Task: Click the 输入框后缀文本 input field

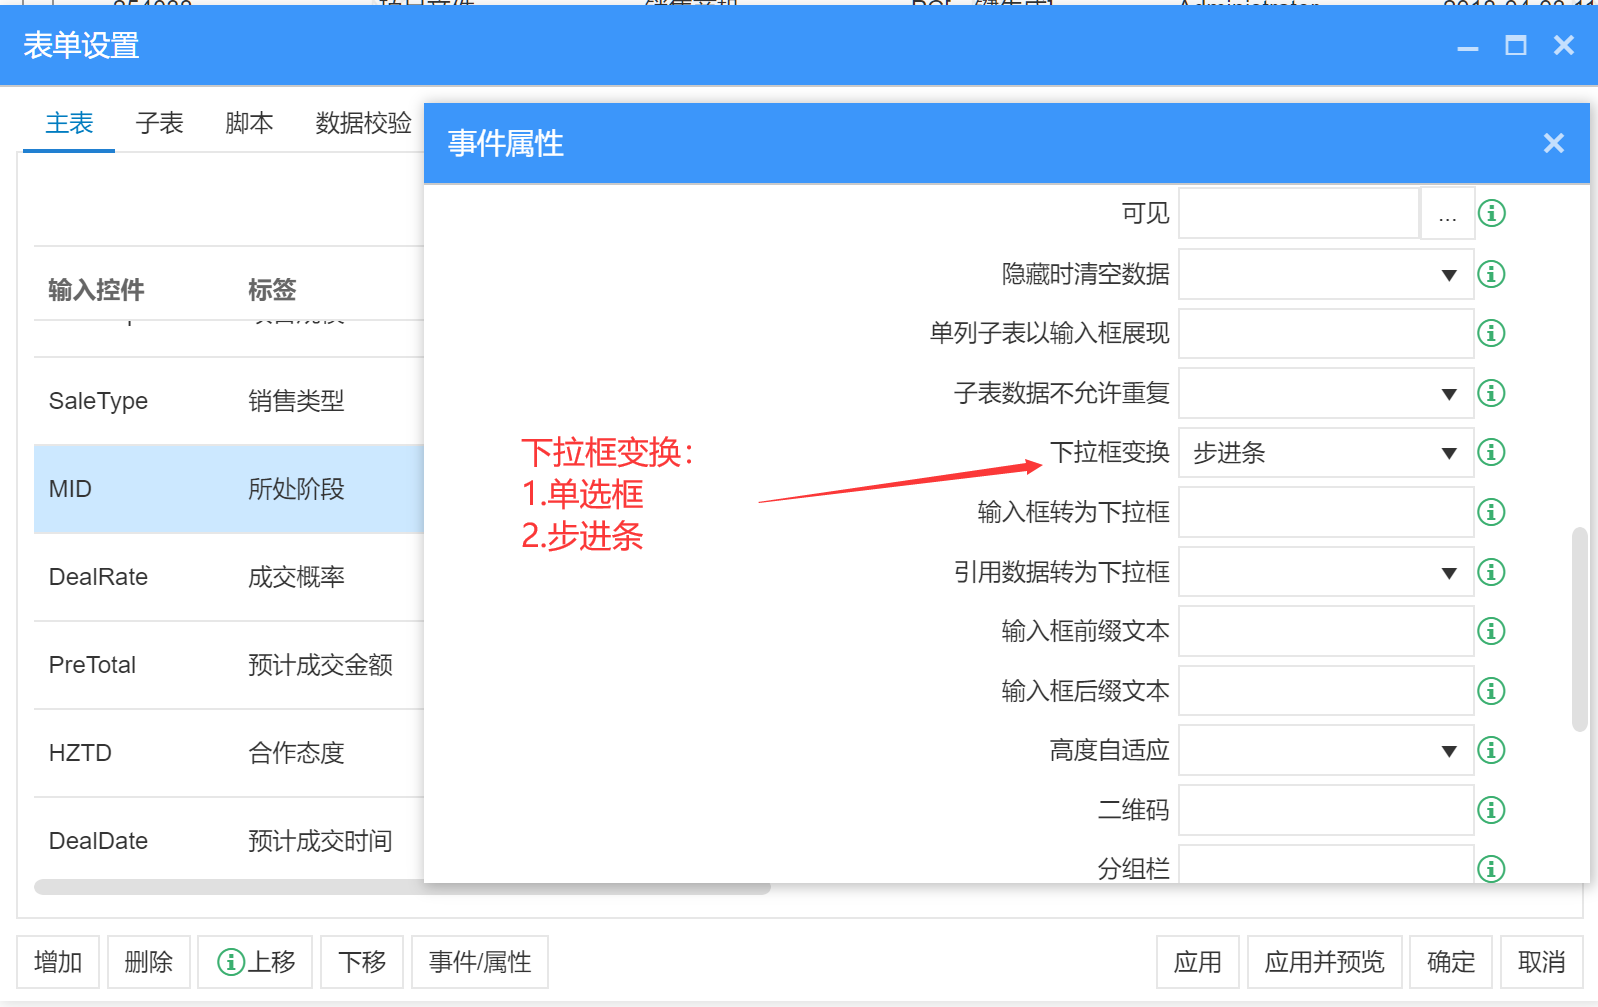Action: [x=1325, y=691]
